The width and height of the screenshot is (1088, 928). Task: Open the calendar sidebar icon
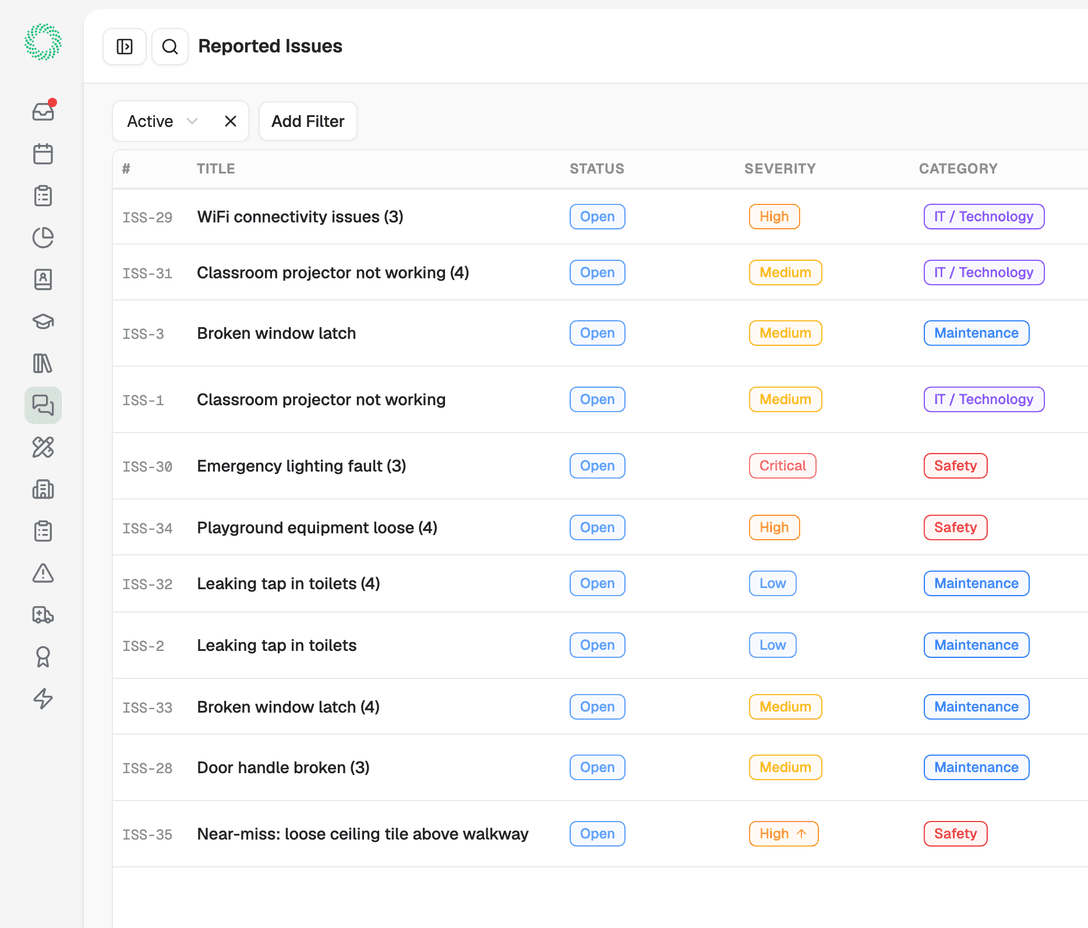tap(43, 153)
